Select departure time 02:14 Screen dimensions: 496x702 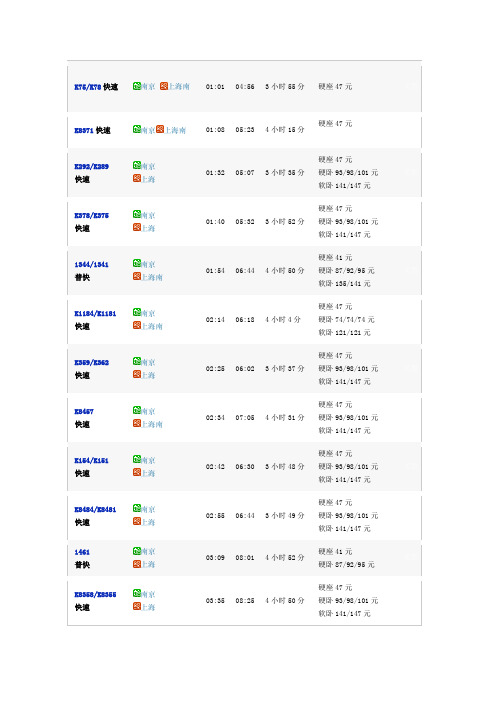point(215,320)
